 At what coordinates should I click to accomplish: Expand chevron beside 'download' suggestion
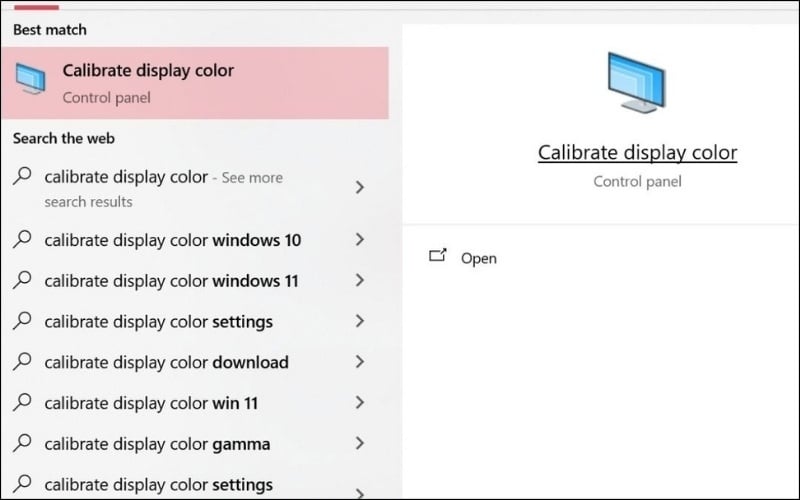[x=360, y=362]
